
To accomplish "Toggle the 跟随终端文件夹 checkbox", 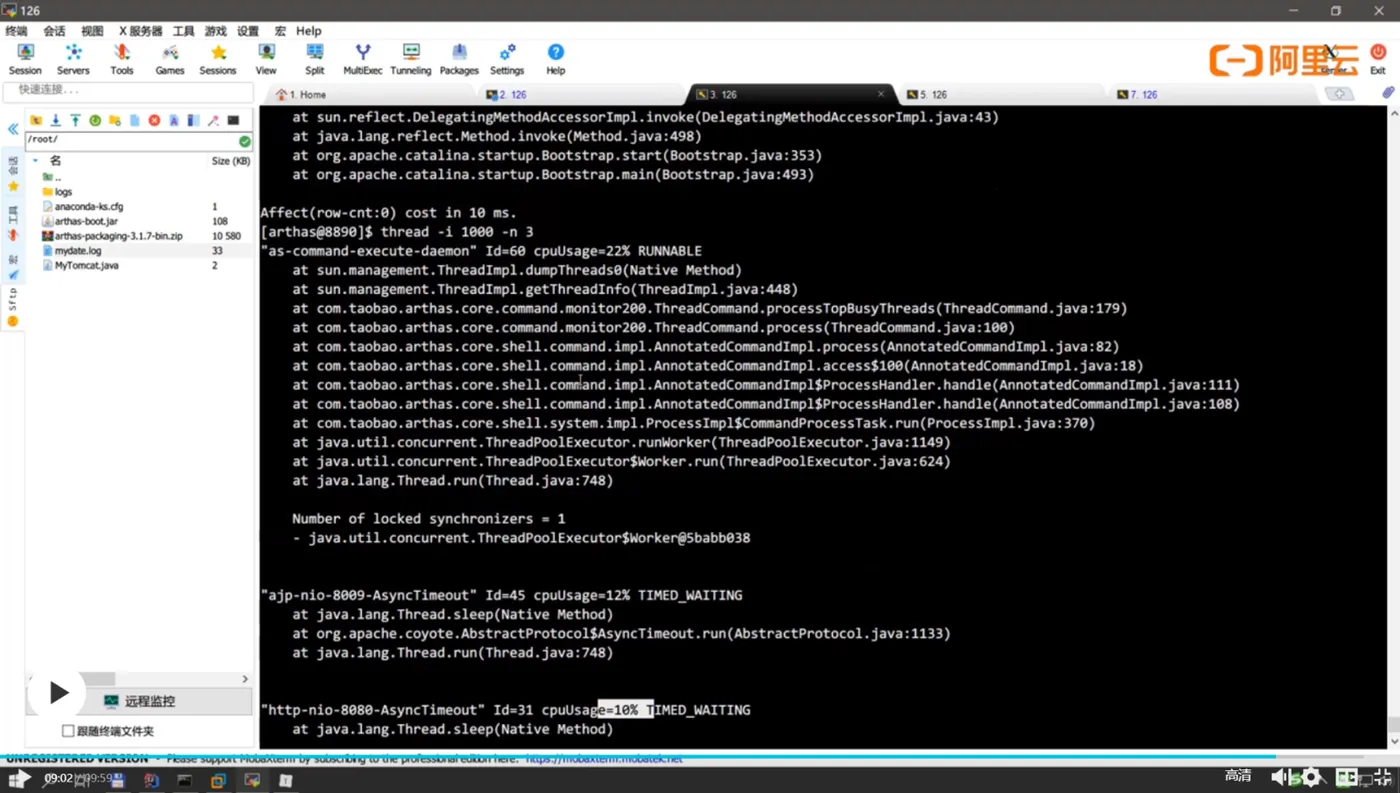I will click(x=68, y=731).
